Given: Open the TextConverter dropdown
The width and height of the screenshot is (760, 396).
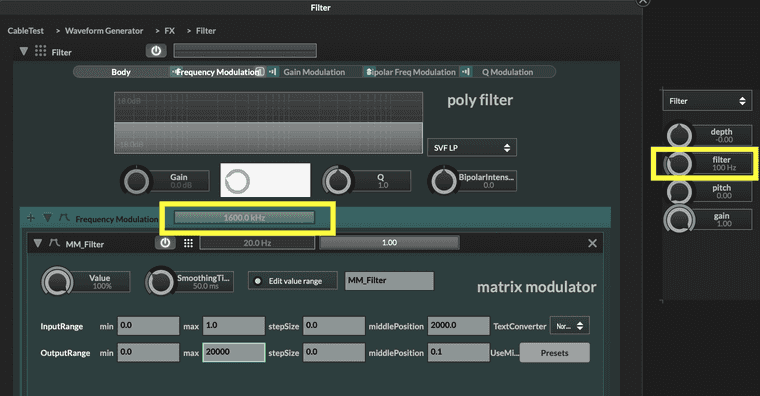Looking at the screenshot, I should click(570, 326).
